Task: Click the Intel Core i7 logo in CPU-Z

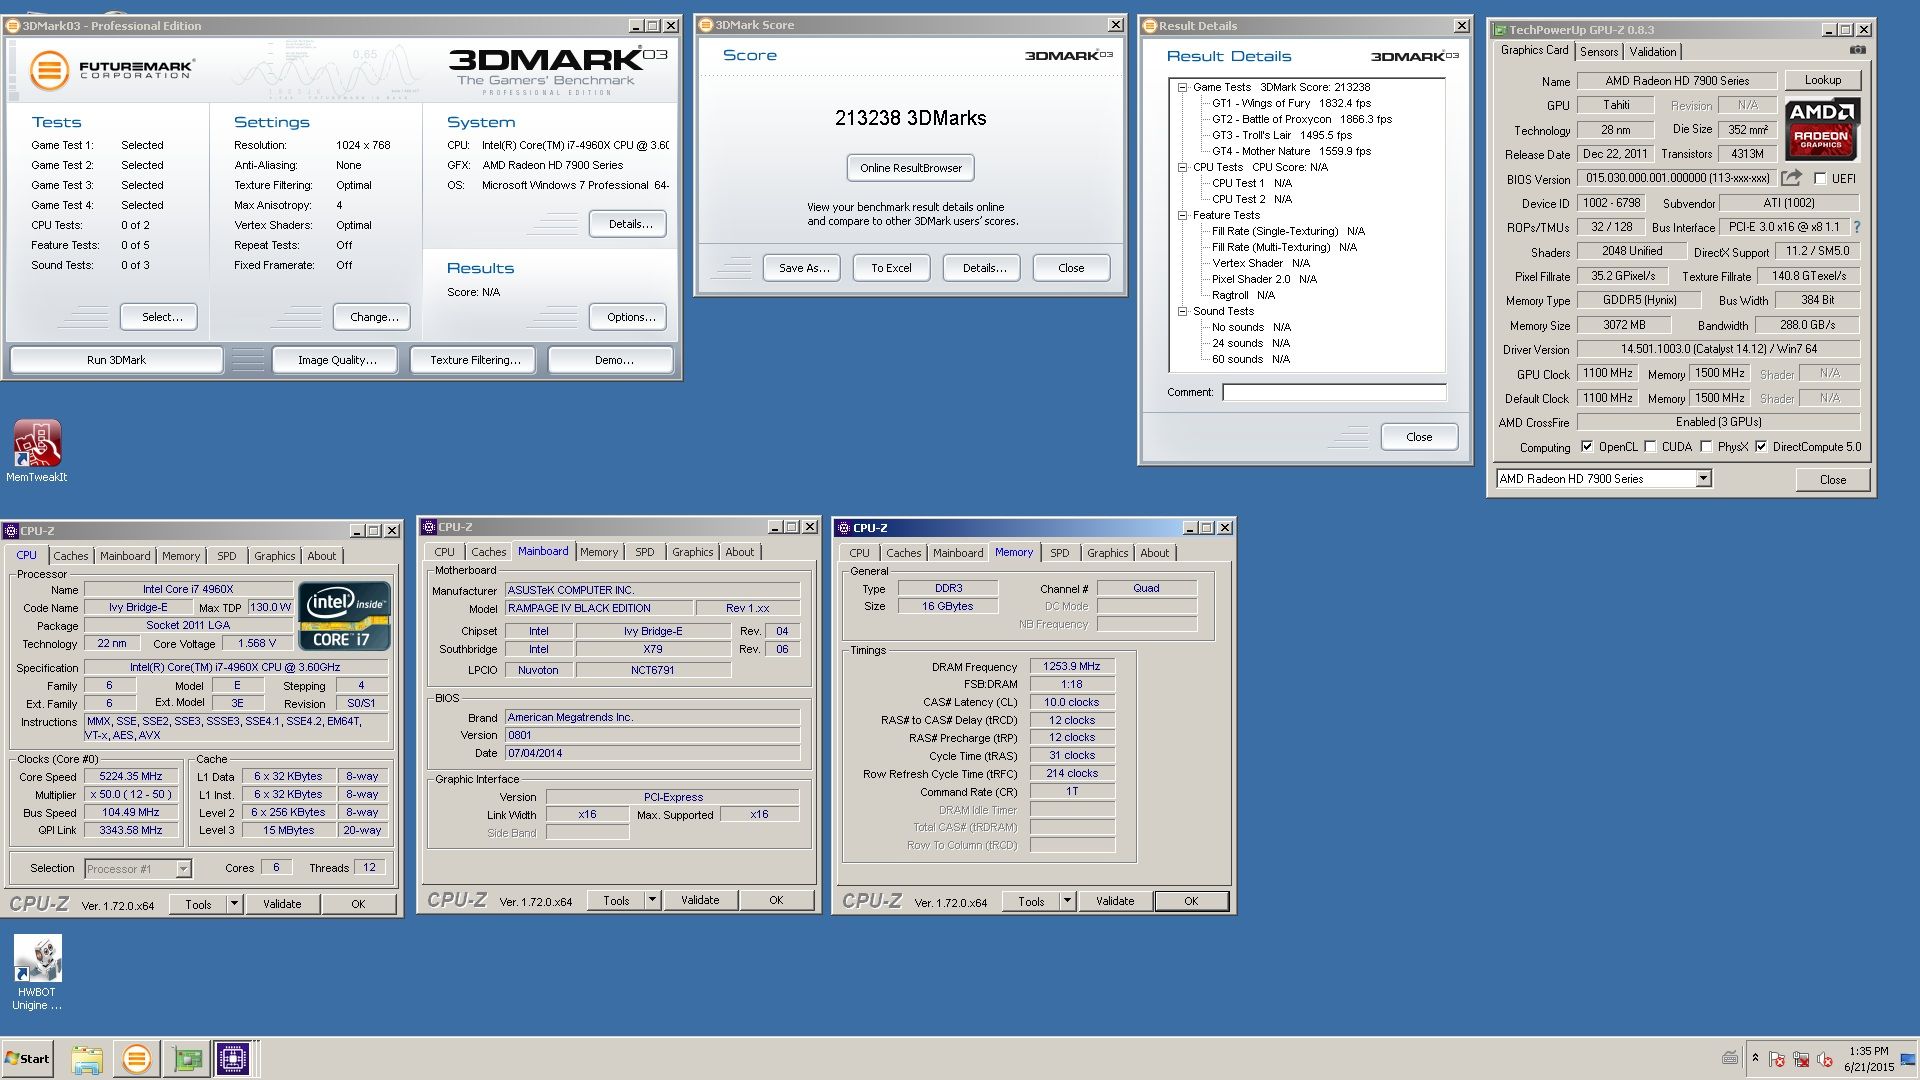Action: (344, 616)
